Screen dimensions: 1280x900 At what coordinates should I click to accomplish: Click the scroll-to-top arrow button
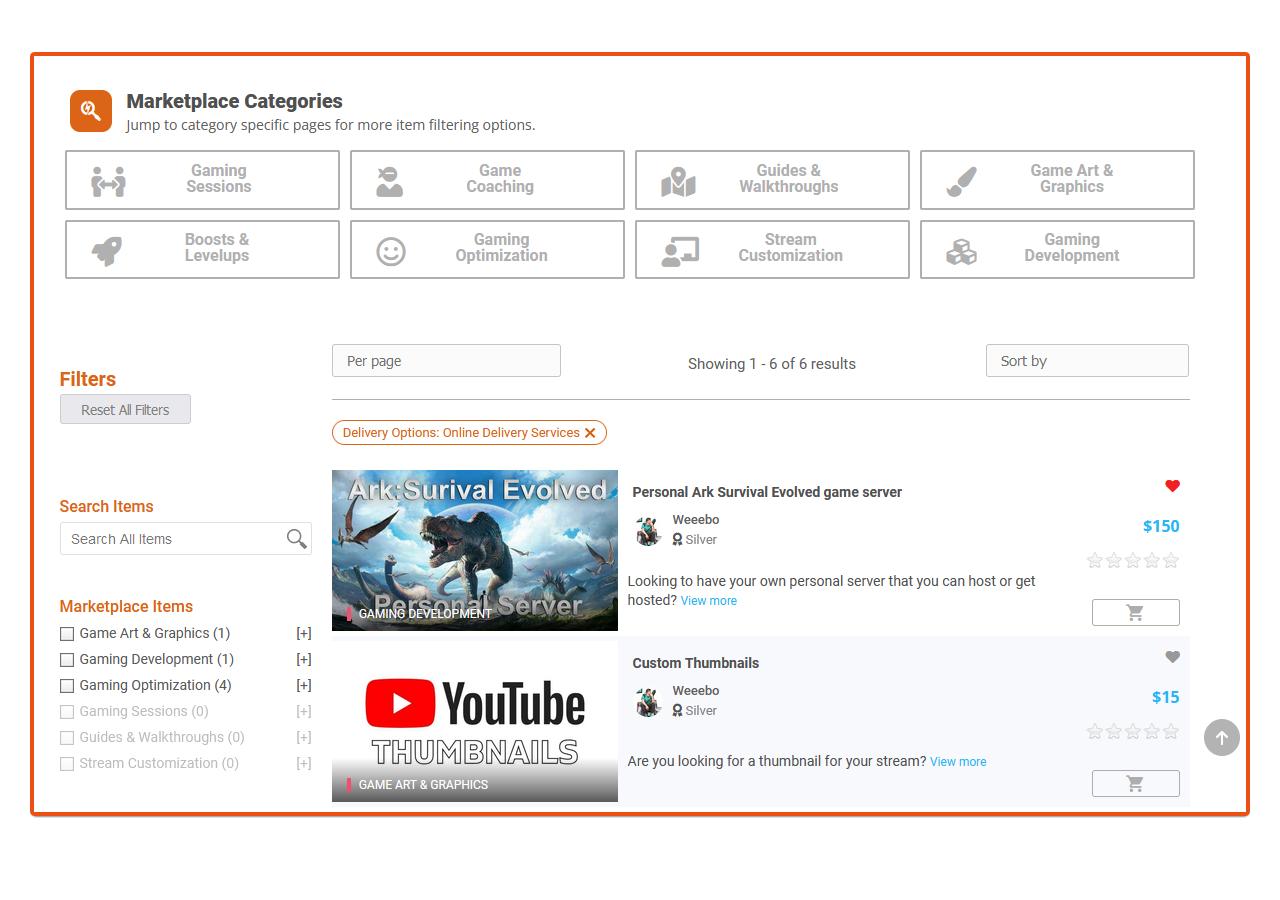pos(1222,738)
